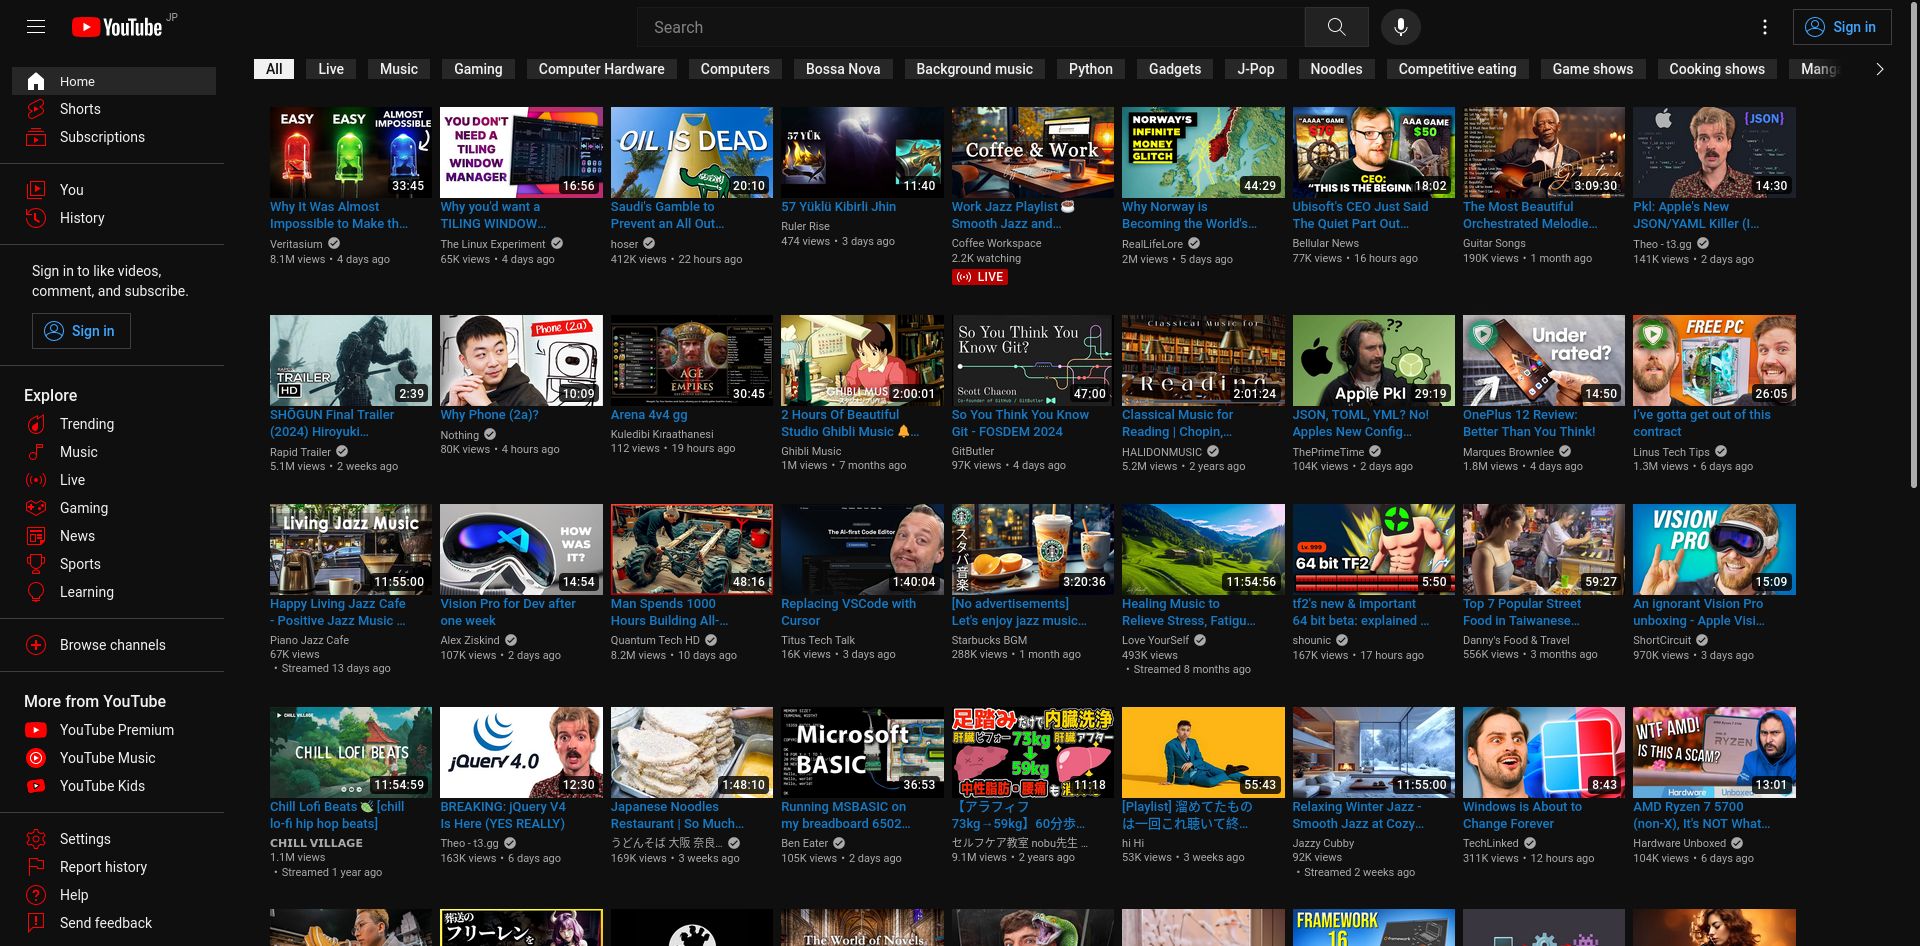Open Shorts in sidebar
This screenshot has height=946, width=1920.
click(x=114, y=109)
